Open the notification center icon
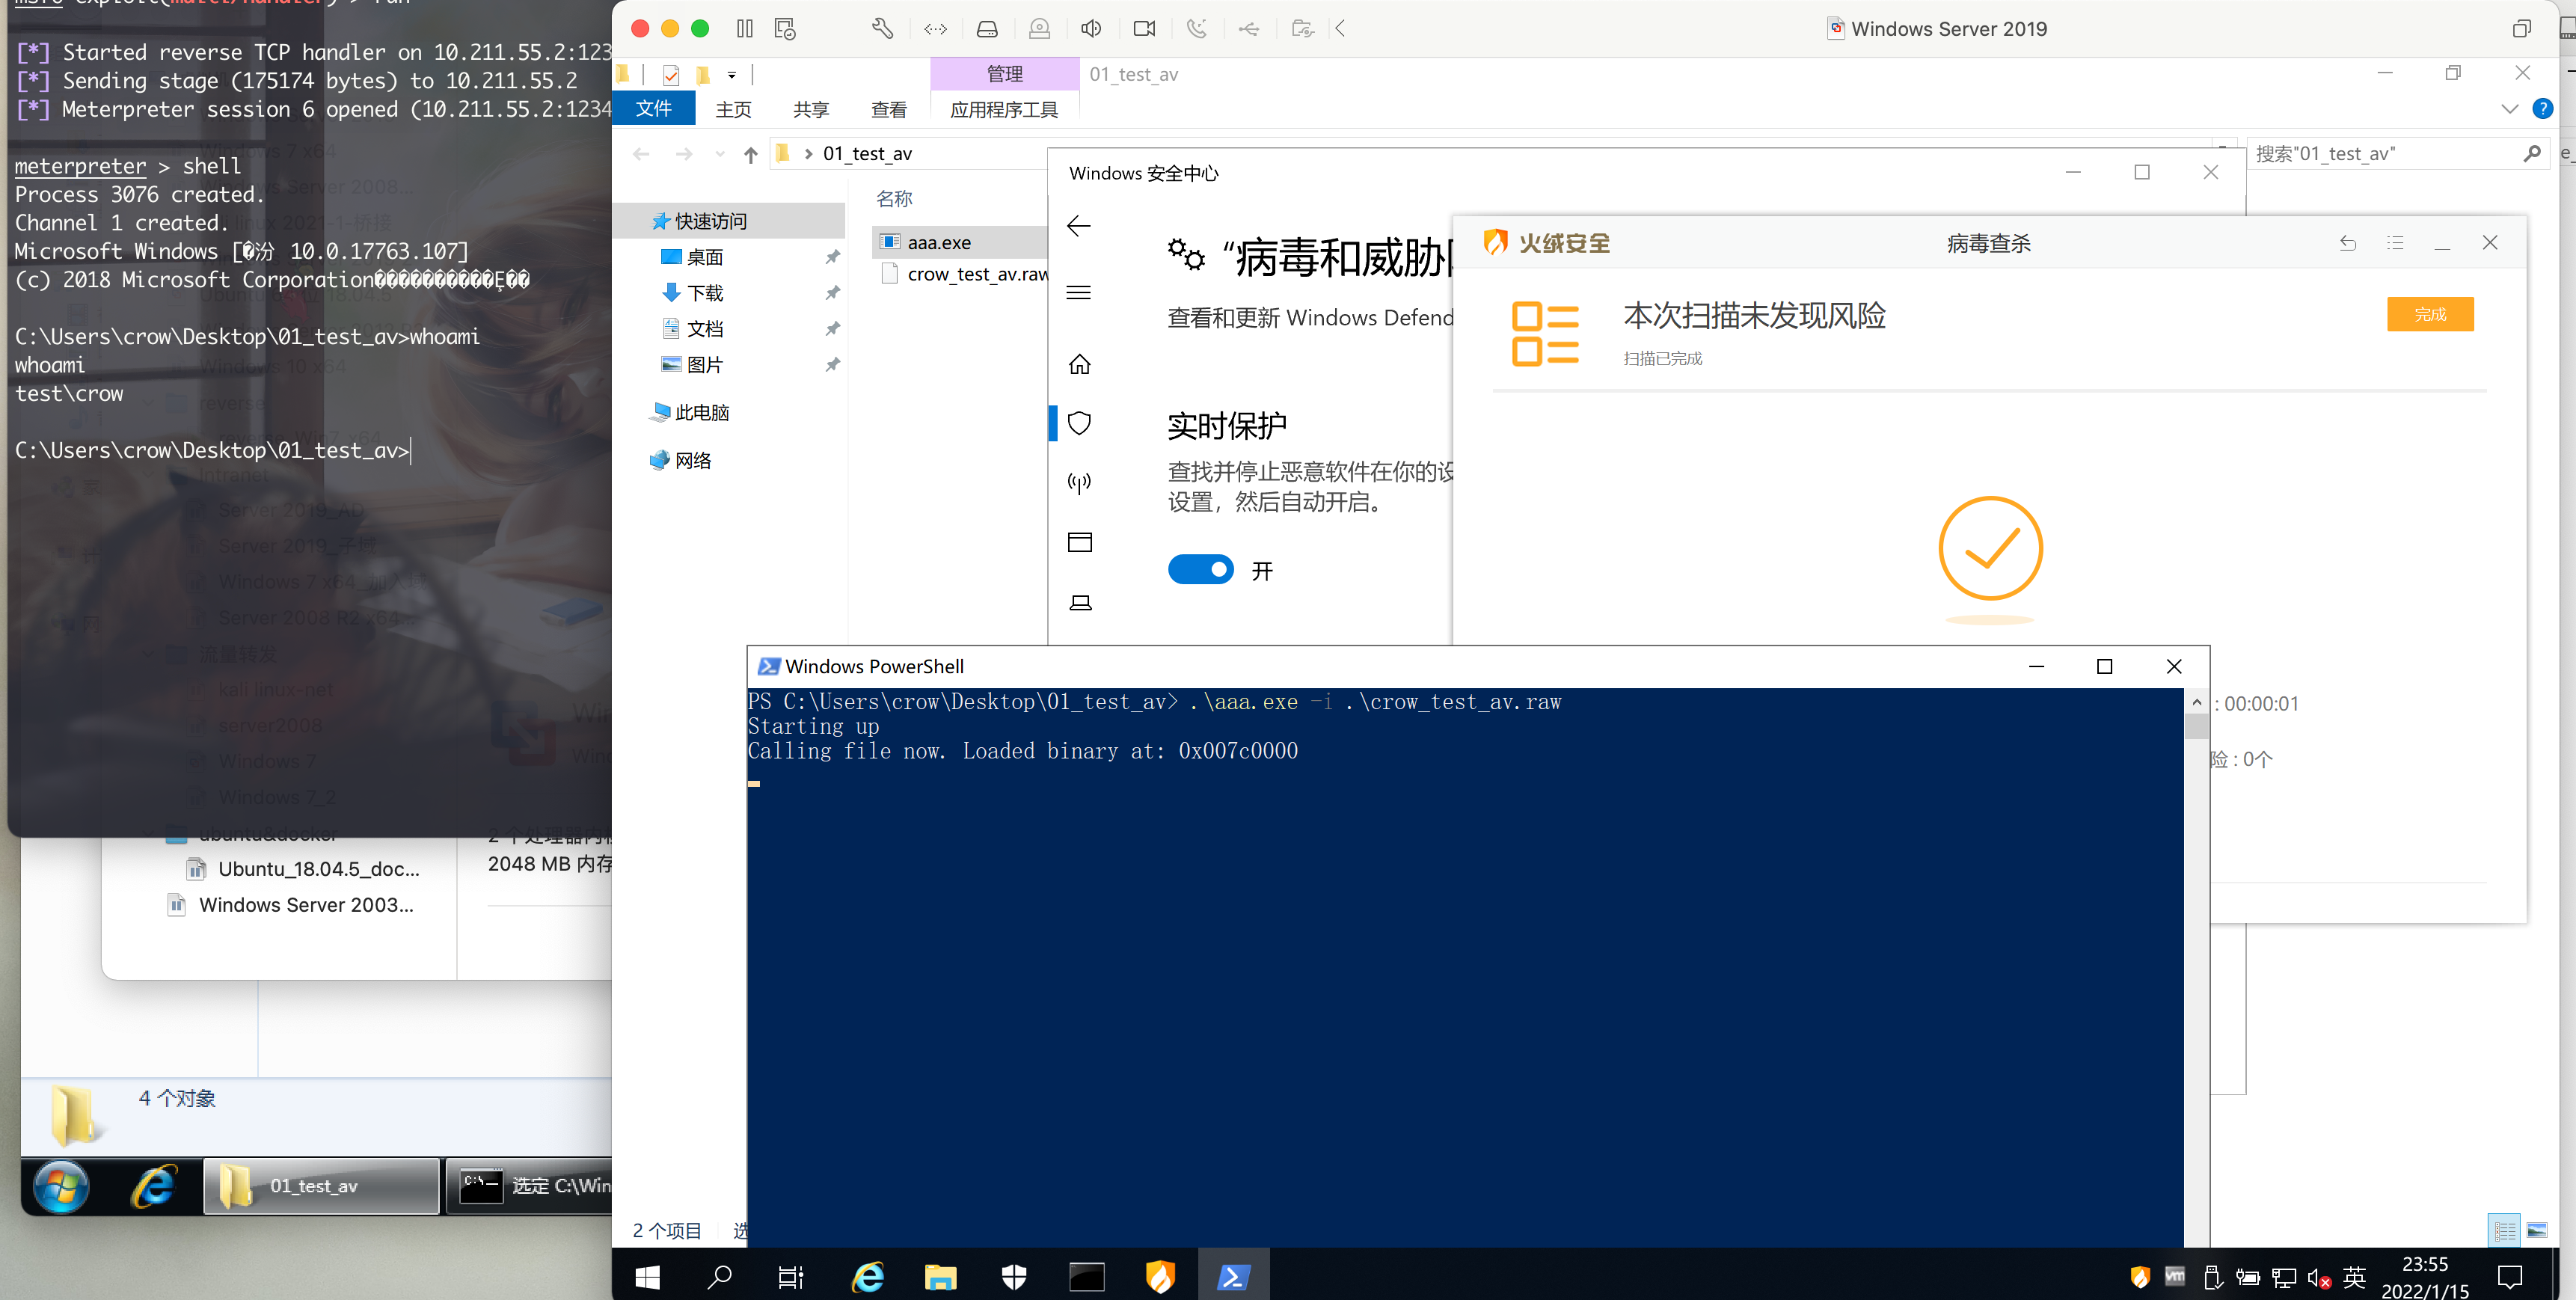Image resolution: width=2576 pixels, height=1300 pixels. point(2510,1276)
